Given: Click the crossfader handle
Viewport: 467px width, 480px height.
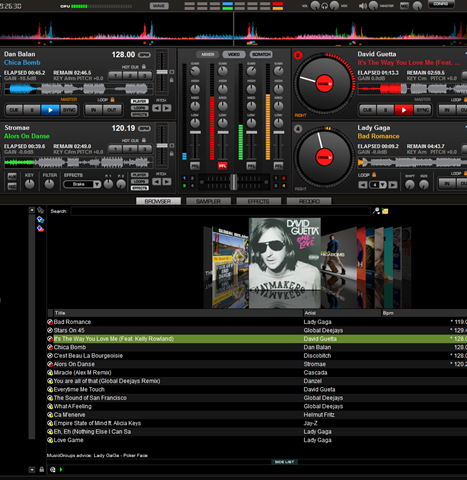Looking at the screenshot, I should [234, 182].
